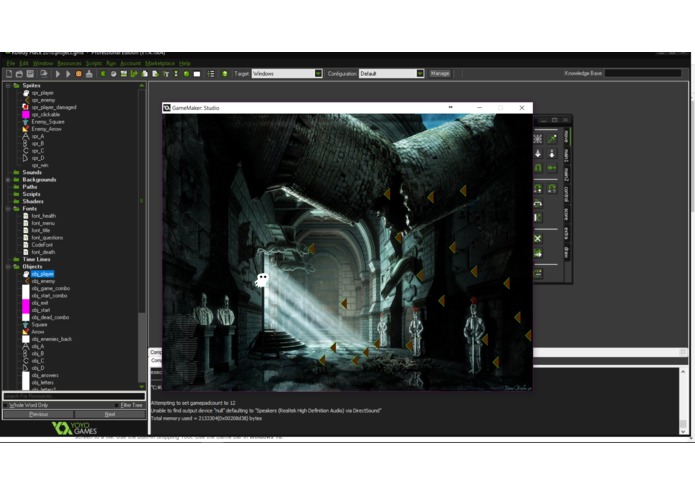Select magenta spr_clickable sprite
The height and width of the screenshot is (494, 695).
45,114
